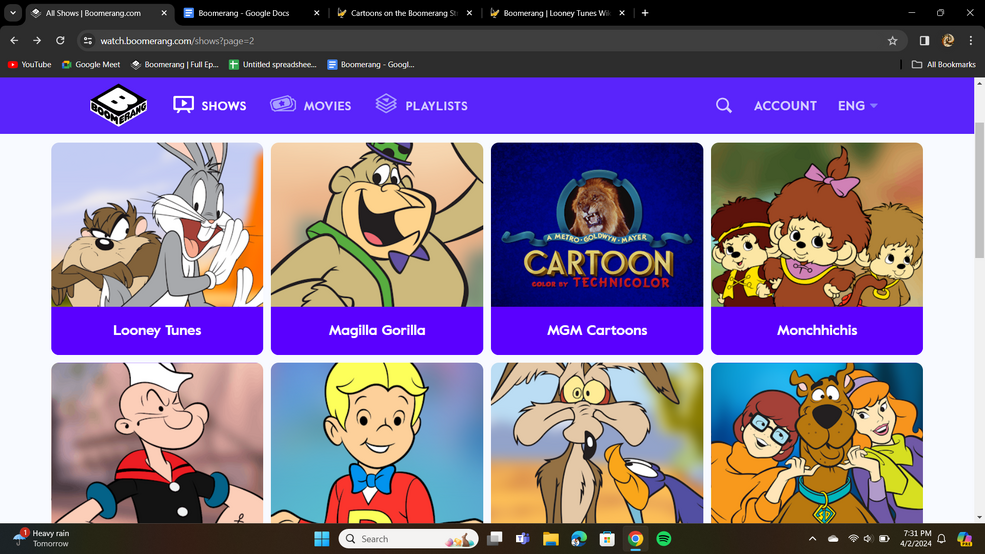Click the browser forward arrow
The image size is (985, 554).
(37, 40)
